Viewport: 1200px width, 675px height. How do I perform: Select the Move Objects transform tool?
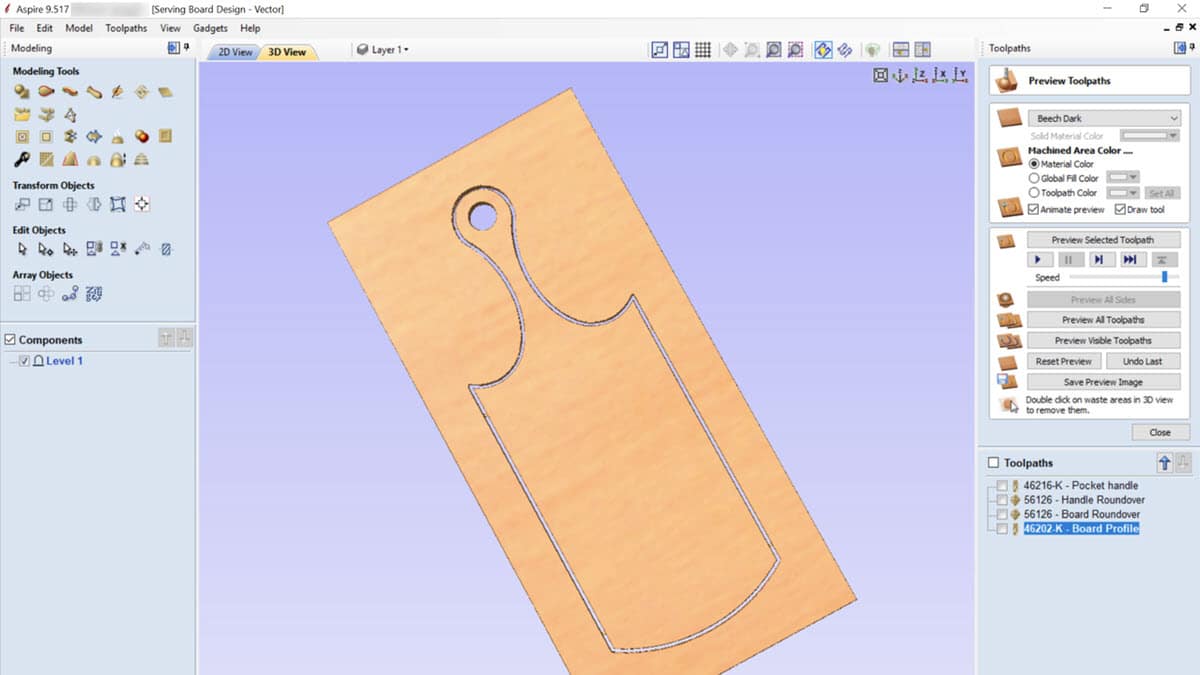pyautogui.click(x=22, y=204)
